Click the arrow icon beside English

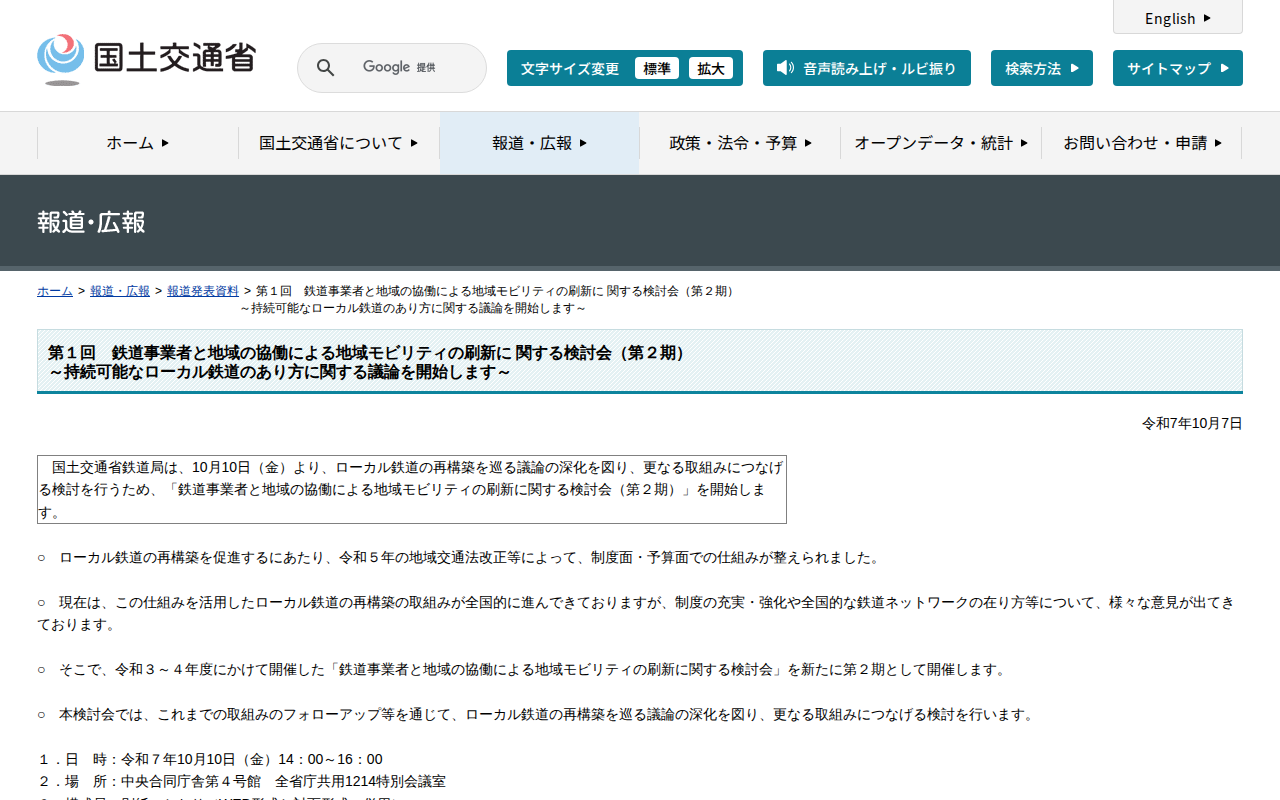pos(1207,18)
